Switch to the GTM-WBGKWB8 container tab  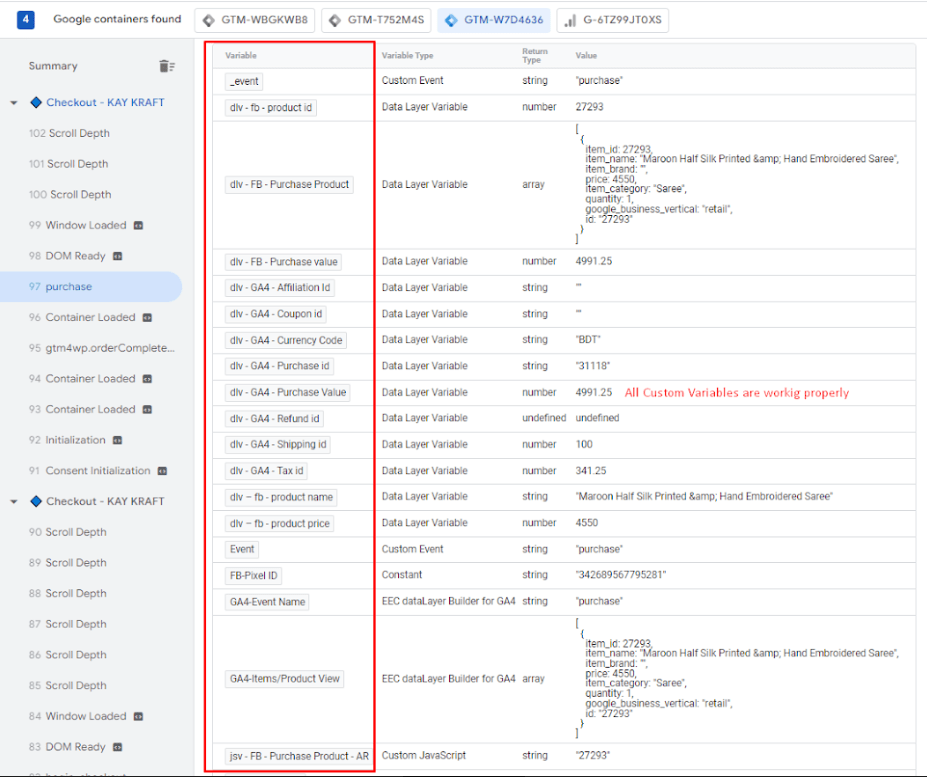pyautogui.click(x=255, y=20)
